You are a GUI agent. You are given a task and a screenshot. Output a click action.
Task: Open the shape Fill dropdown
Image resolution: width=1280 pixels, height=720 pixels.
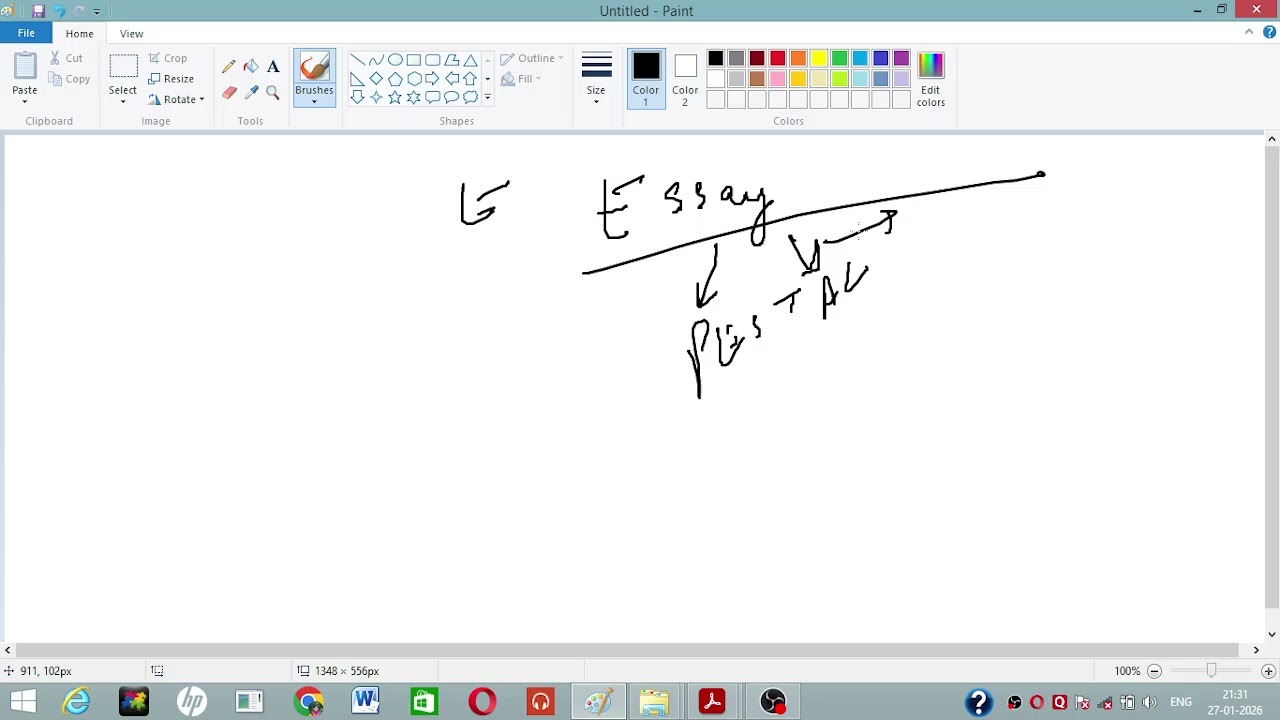click(521, 79)
